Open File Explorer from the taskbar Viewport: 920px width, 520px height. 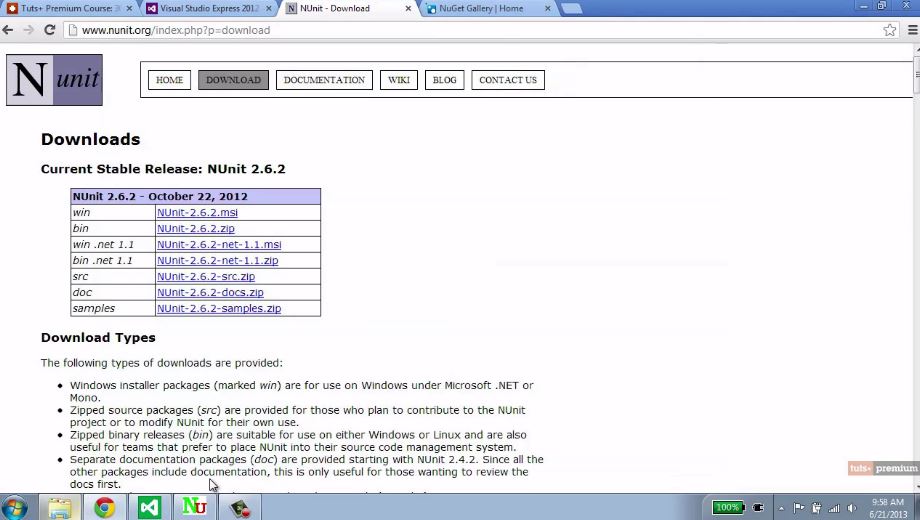[60, 508]
